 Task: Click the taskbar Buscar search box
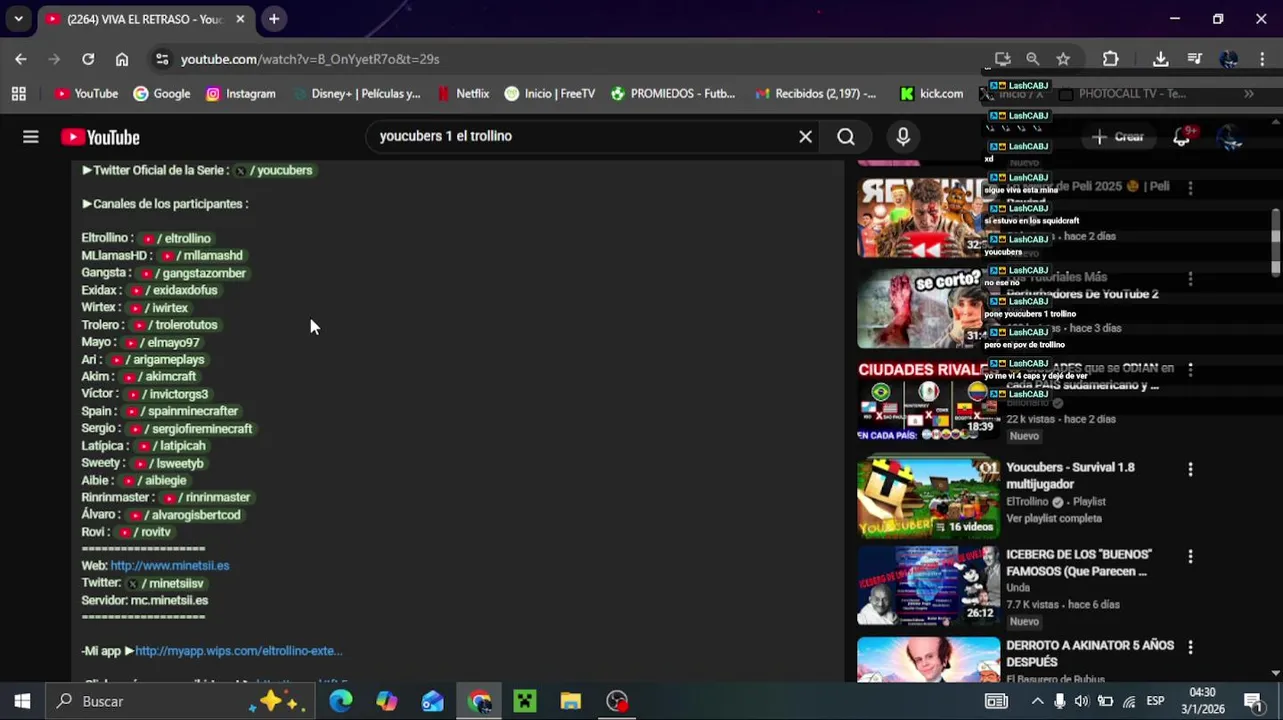180,701
